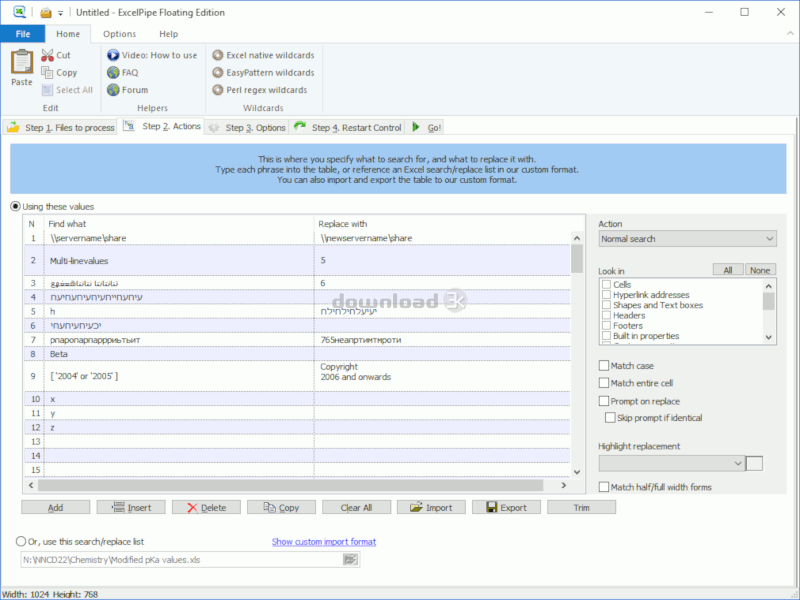Open the quick access toolbar dropdown arrow
Screen dimensions: 800x600
coord(61,13)
